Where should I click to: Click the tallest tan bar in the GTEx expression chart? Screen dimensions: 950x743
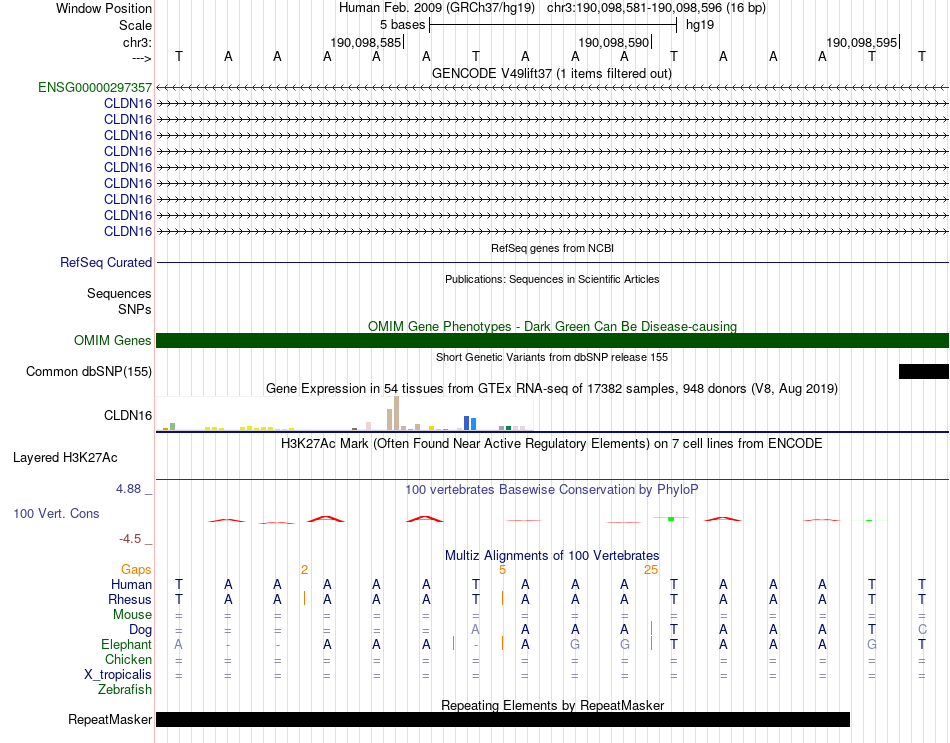click(x=396, y=413)
